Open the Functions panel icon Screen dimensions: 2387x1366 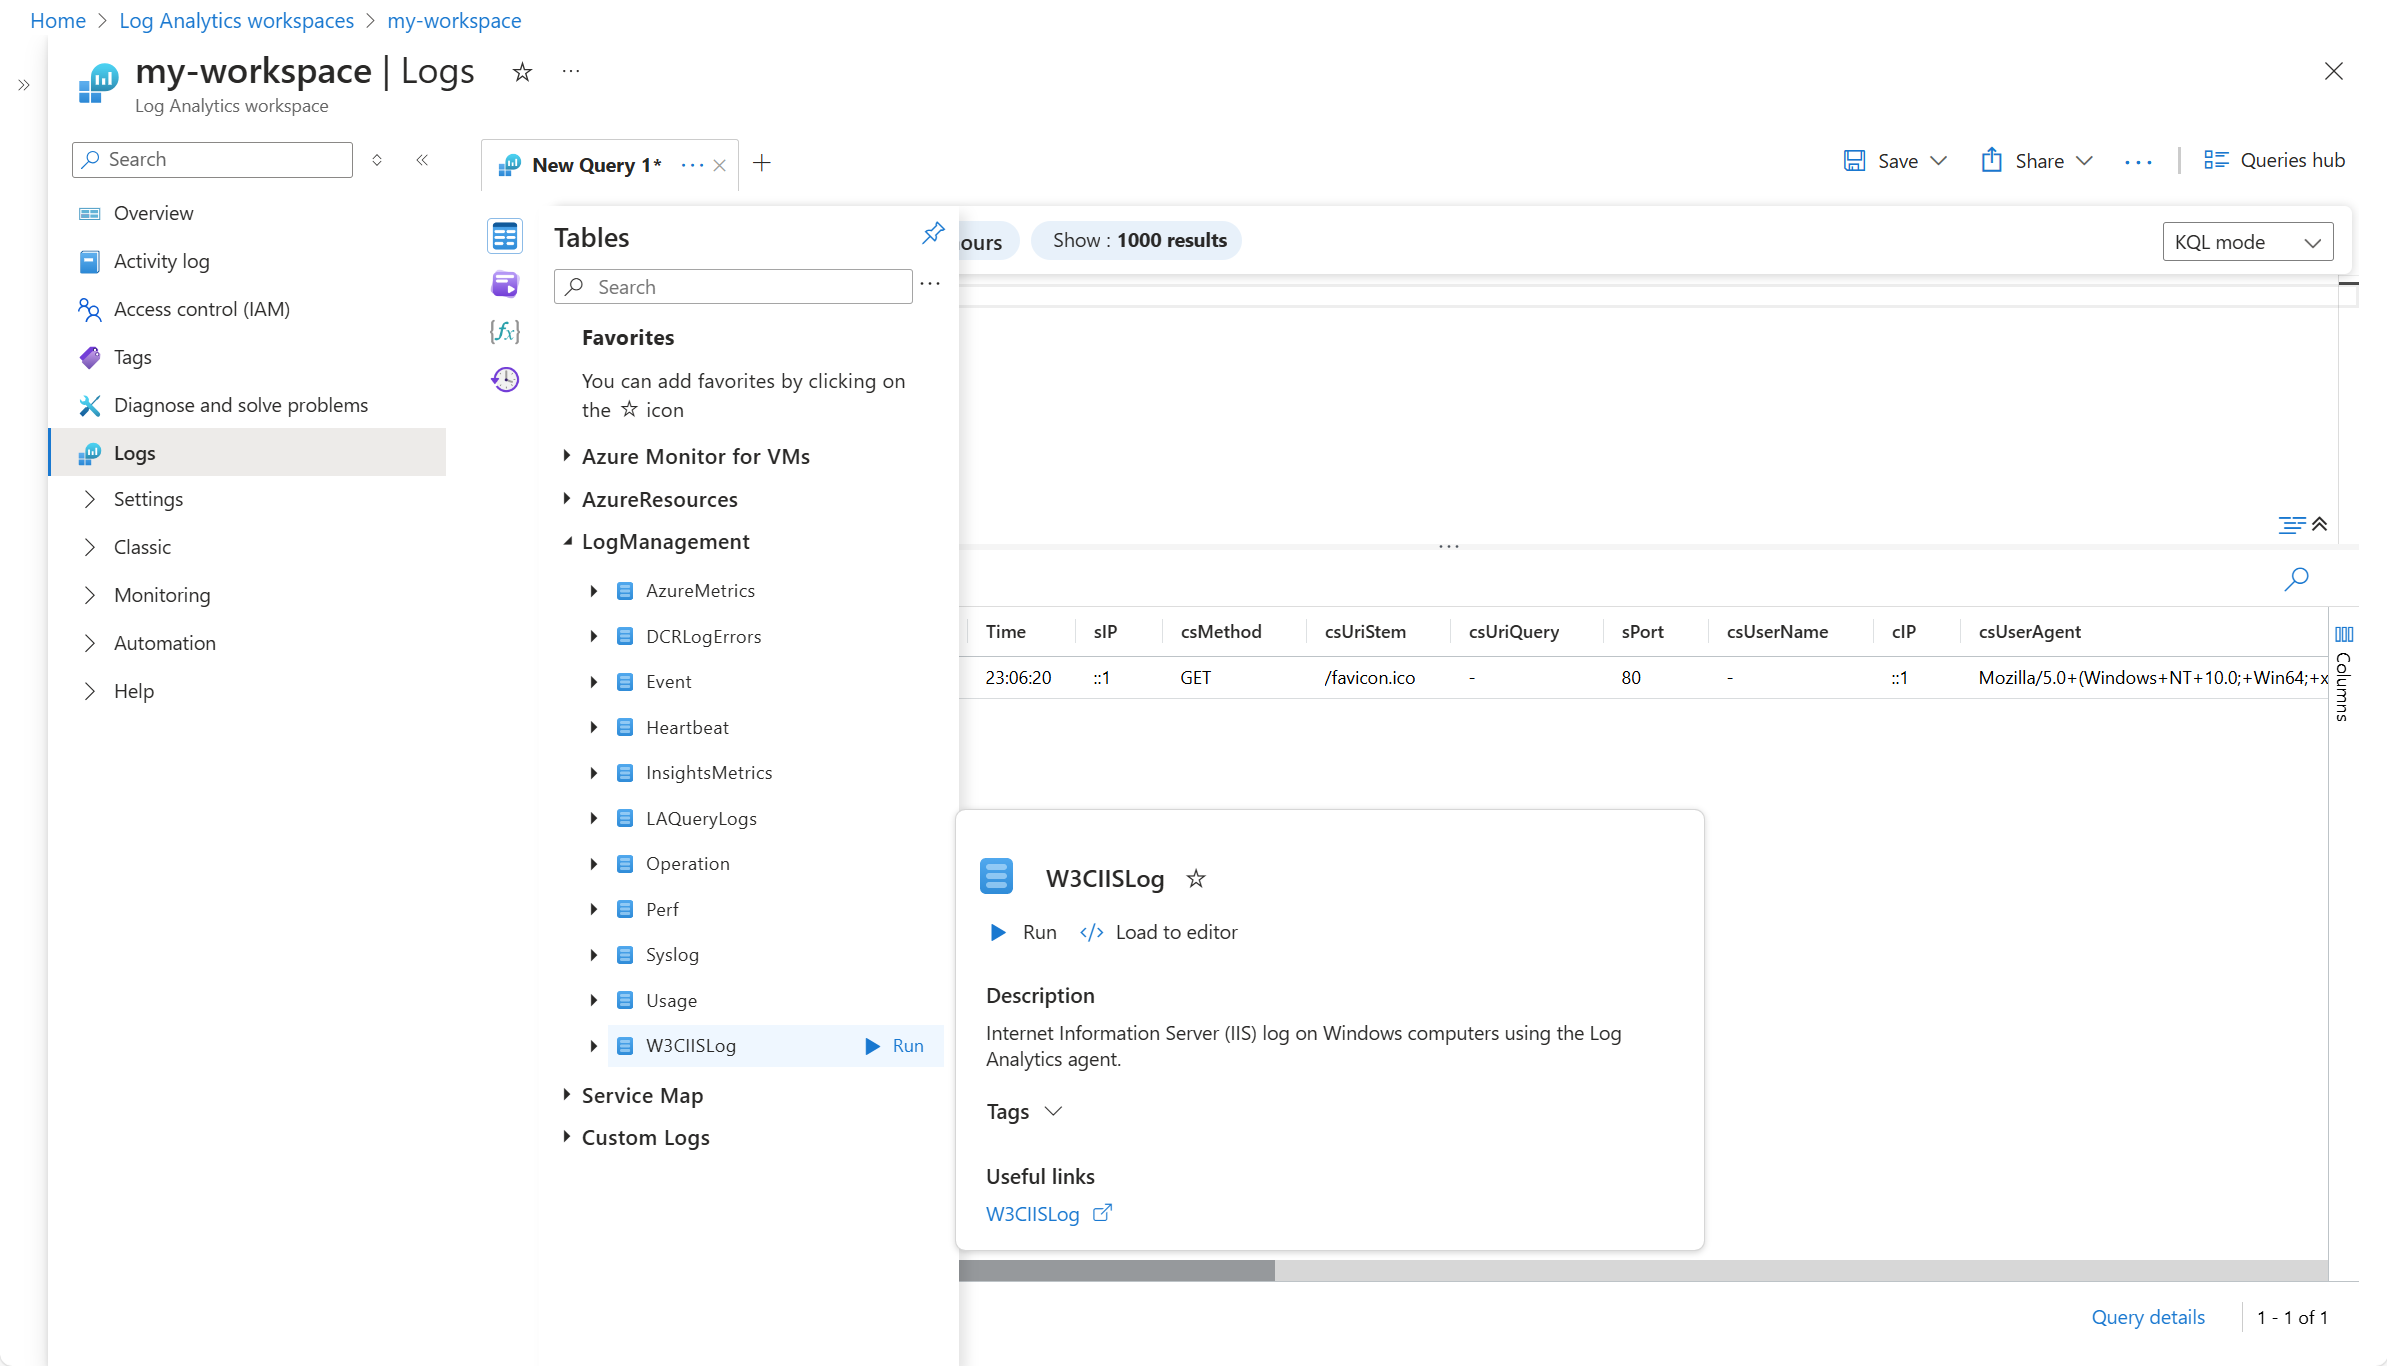point(505,332)
